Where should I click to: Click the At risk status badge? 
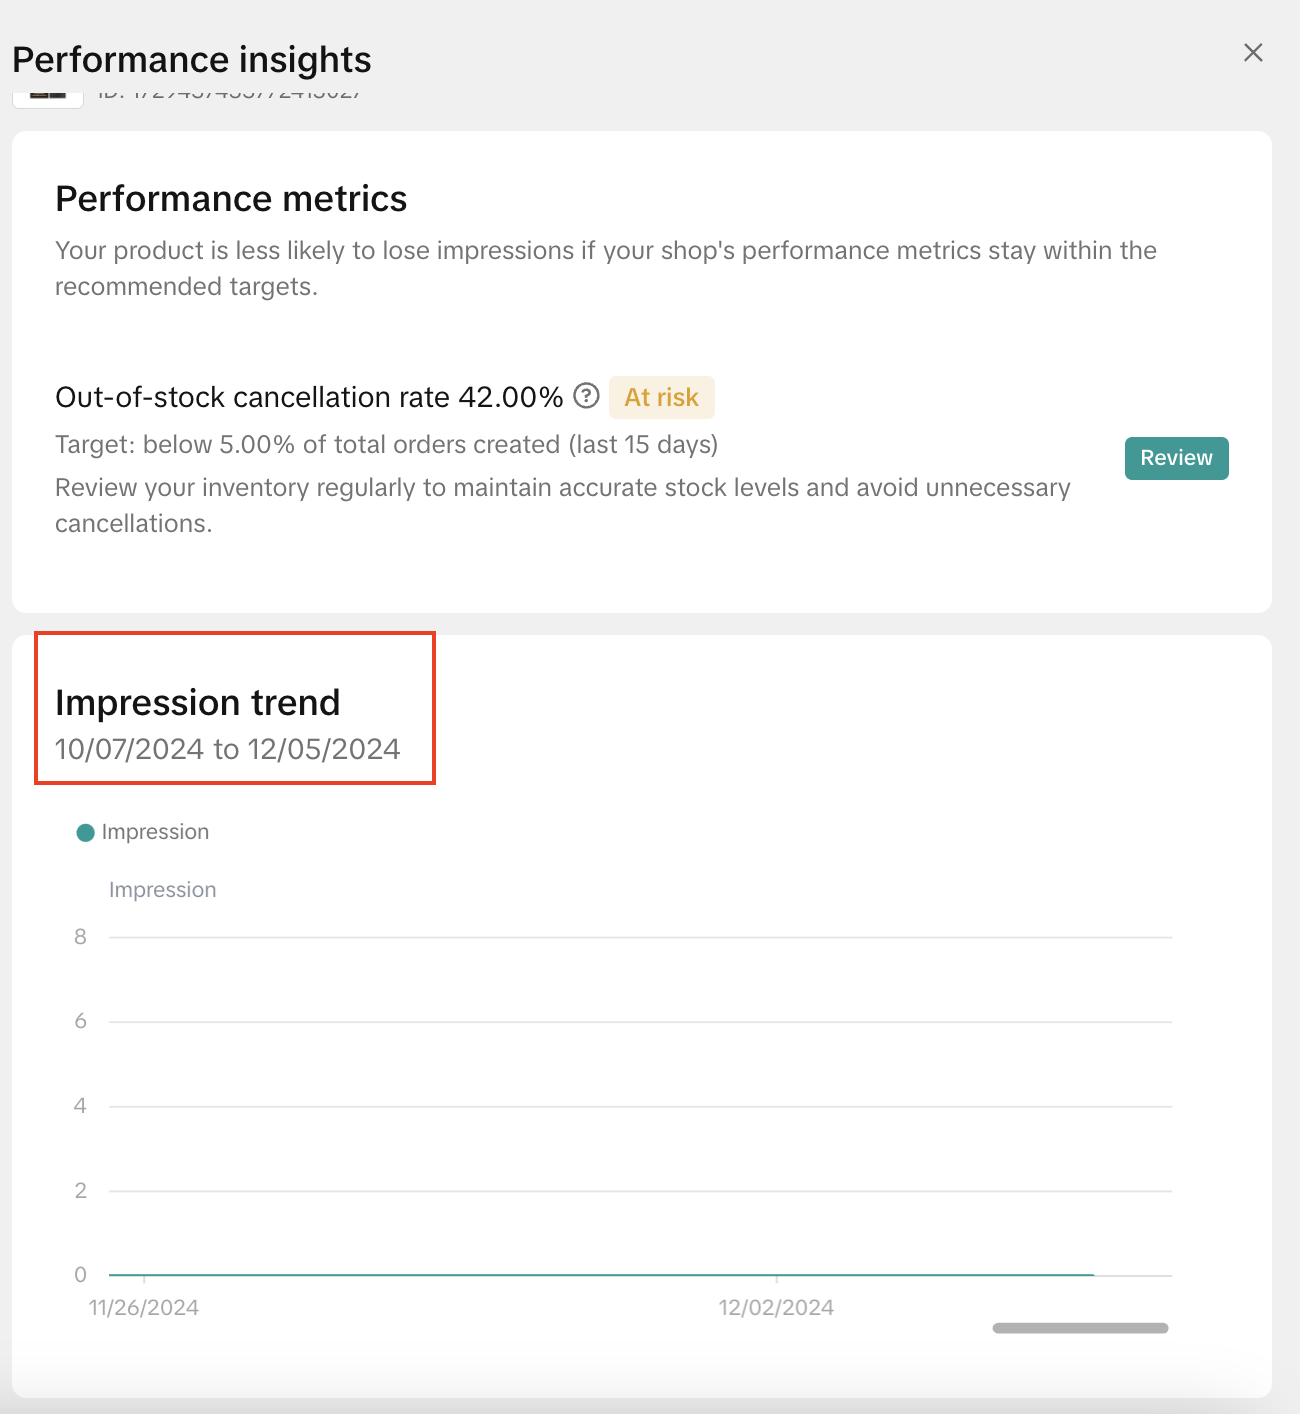point(661,397)
